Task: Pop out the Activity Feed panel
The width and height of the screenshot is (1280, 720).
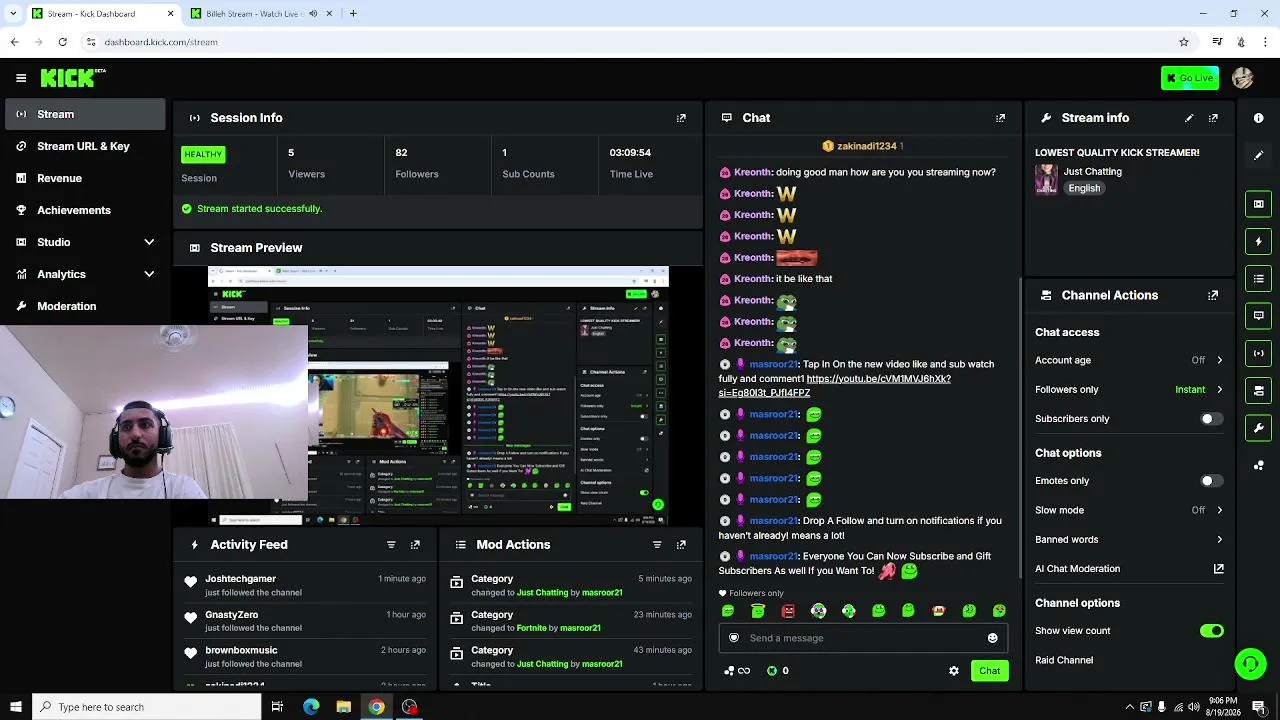Action: (x=415, y=545)
